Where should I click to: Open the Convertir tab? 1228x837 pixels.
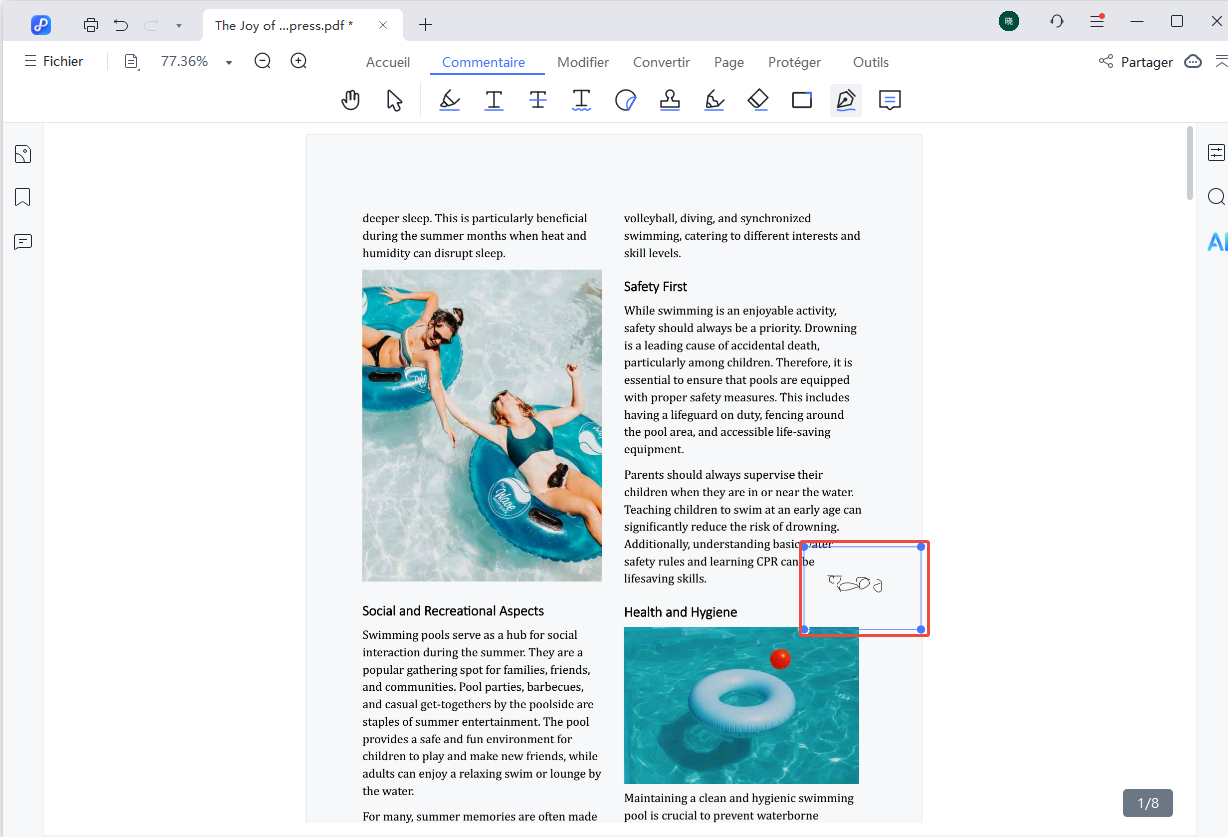[661, 62]
